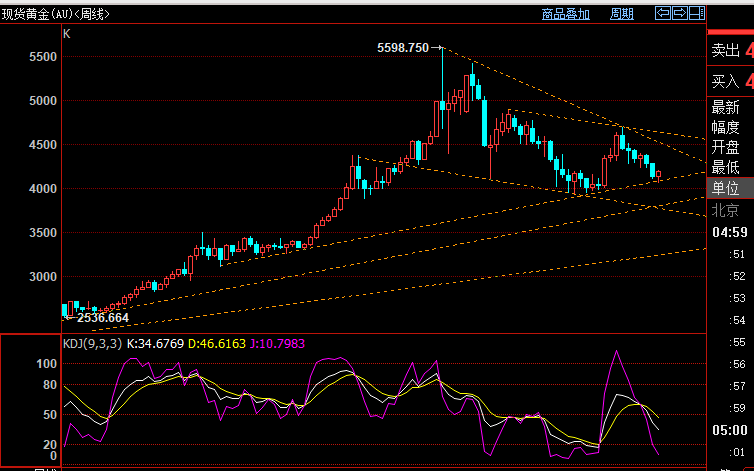Image resolution: width=754 pixels, height=471 pixels.
Task: Click the chart title 现货黄金(AU)<周线>
Action: point(56,14)
